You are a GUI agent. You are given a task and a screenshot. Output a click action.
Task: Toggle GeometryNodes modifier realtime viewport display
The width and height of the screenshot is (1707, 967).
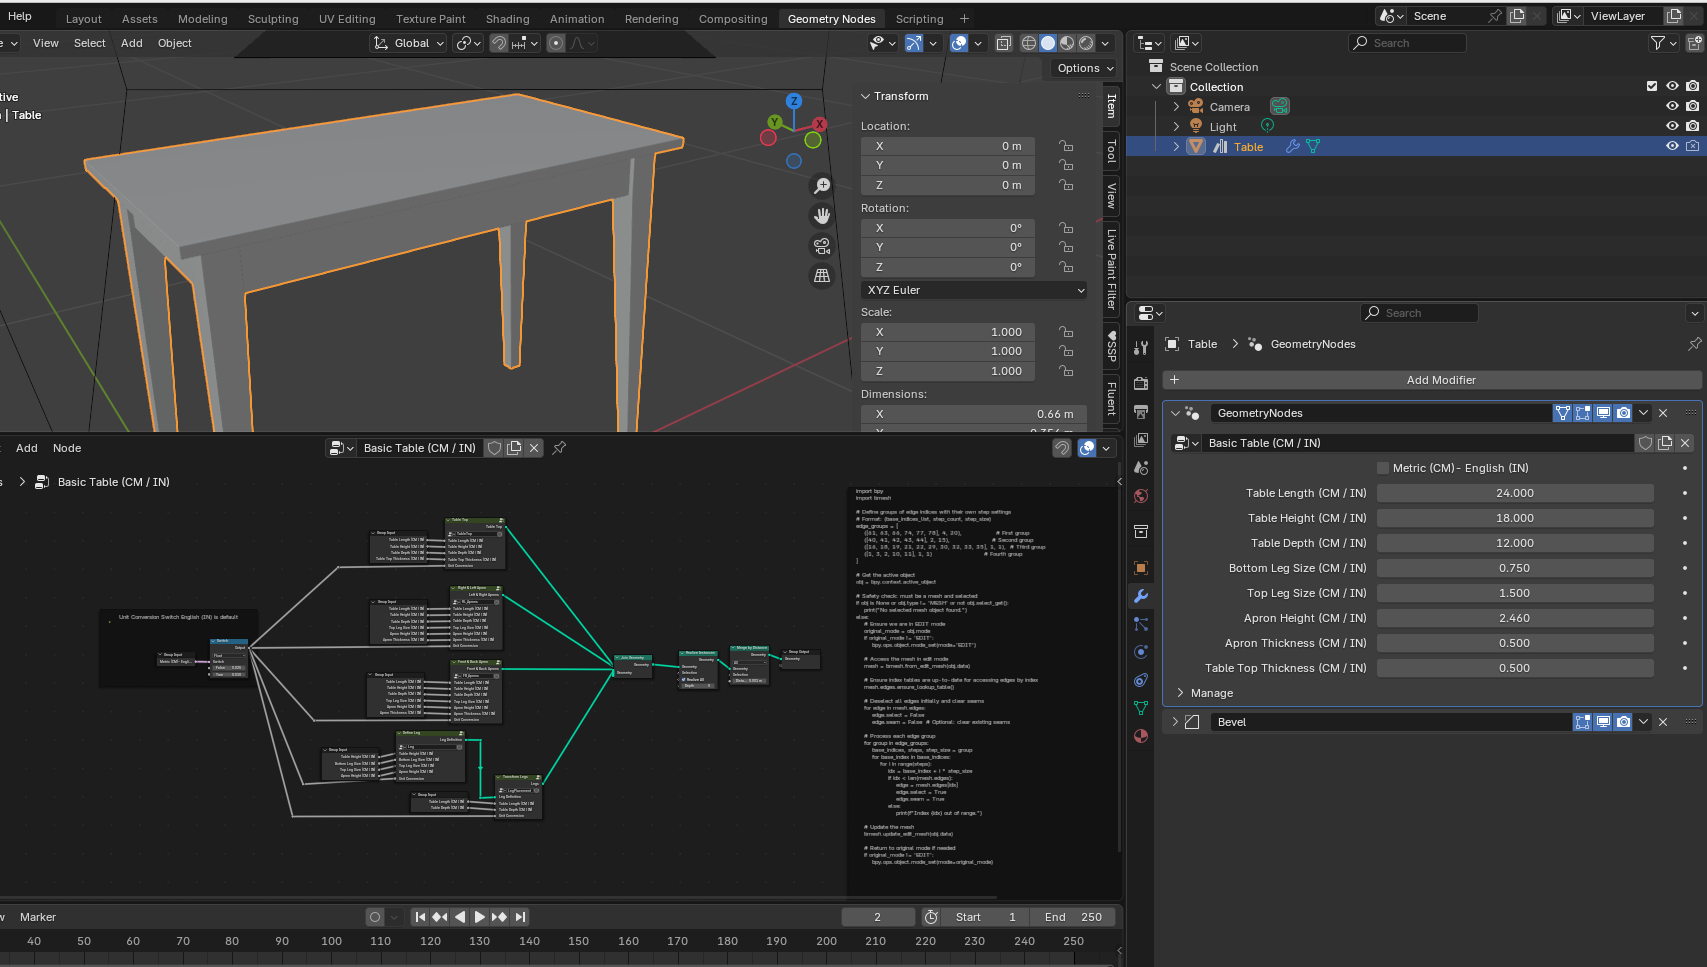click(1603, 413)
